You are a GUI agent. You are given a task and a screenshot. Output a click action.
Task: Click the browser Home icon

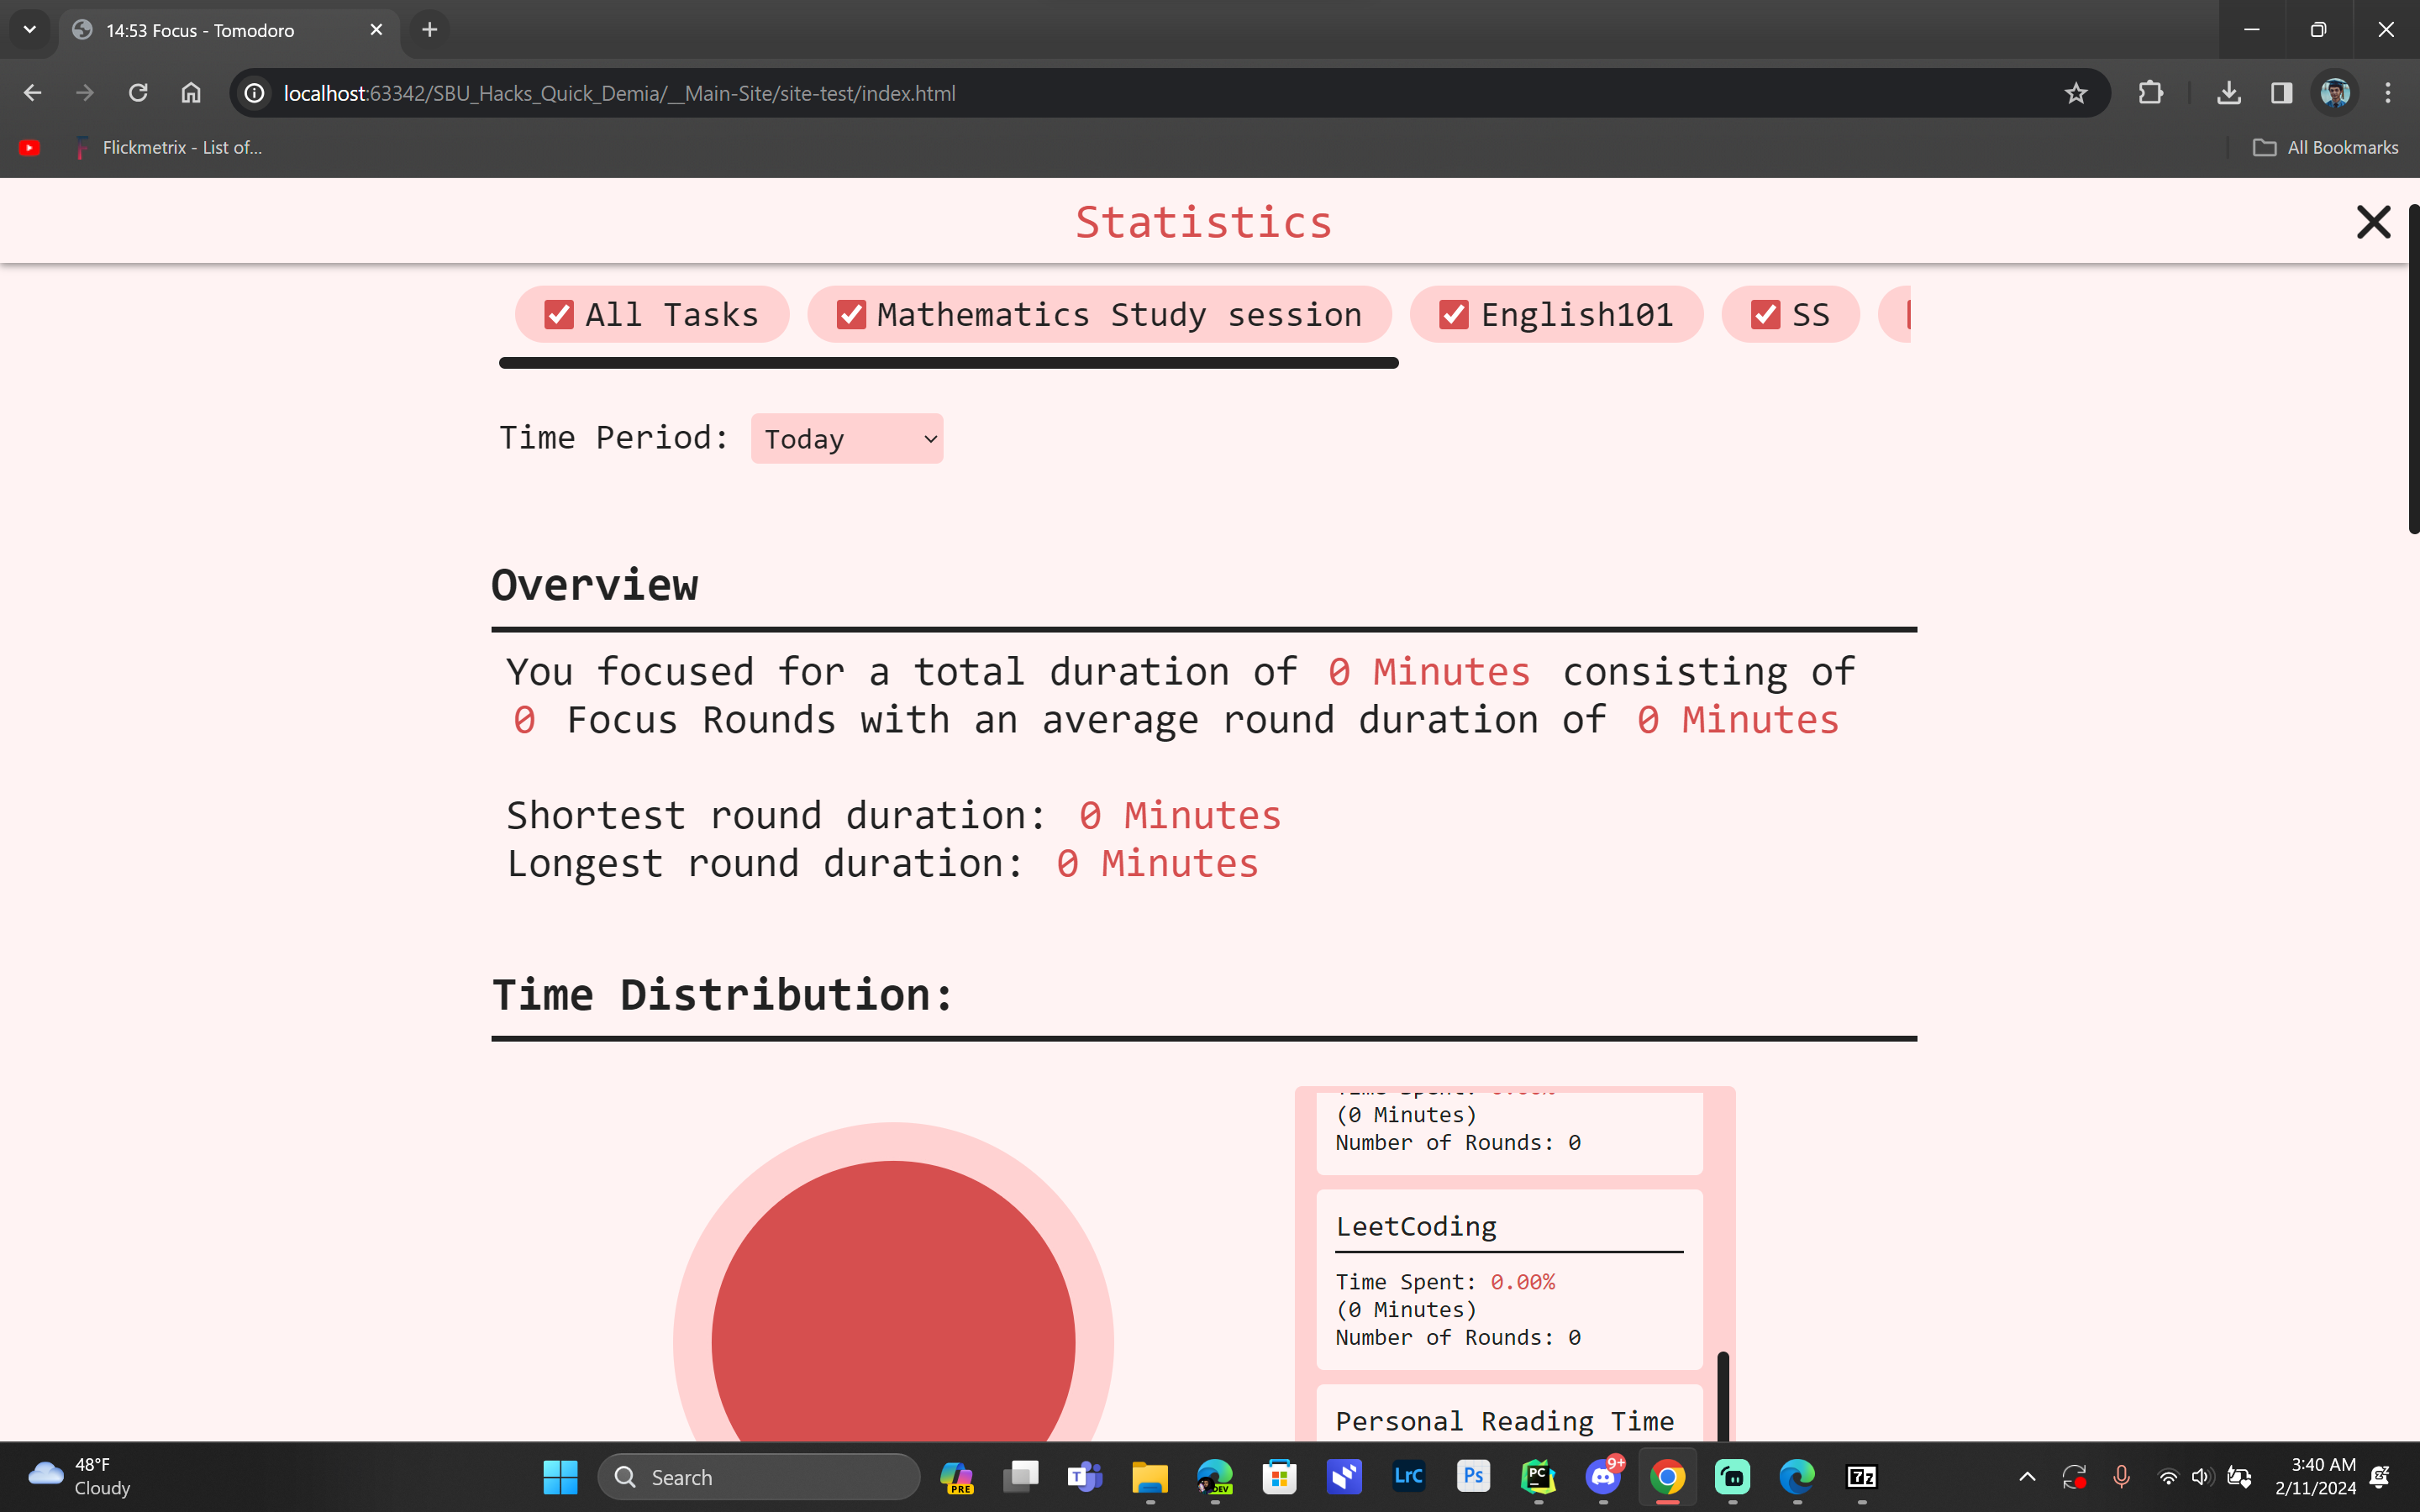click(x=191, y=93)
